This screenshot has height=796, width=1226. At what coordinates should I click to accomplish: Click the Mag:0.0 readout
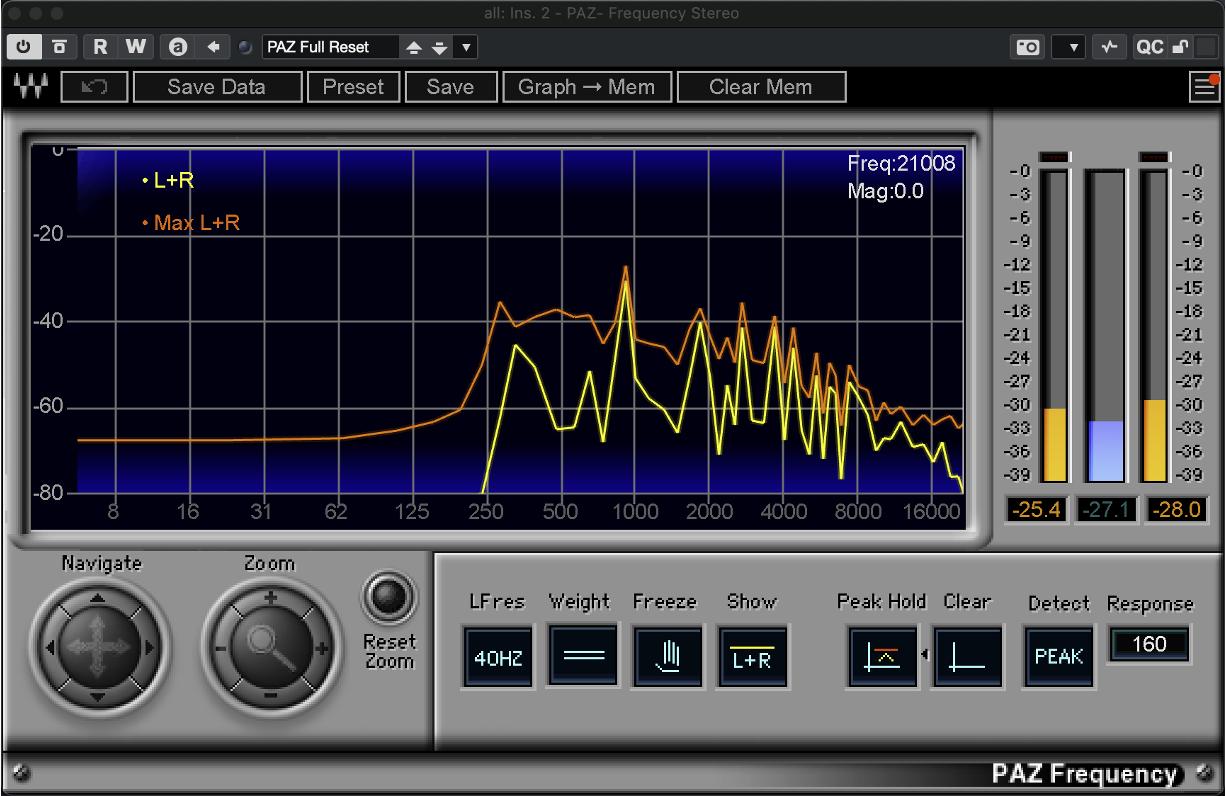886,191
